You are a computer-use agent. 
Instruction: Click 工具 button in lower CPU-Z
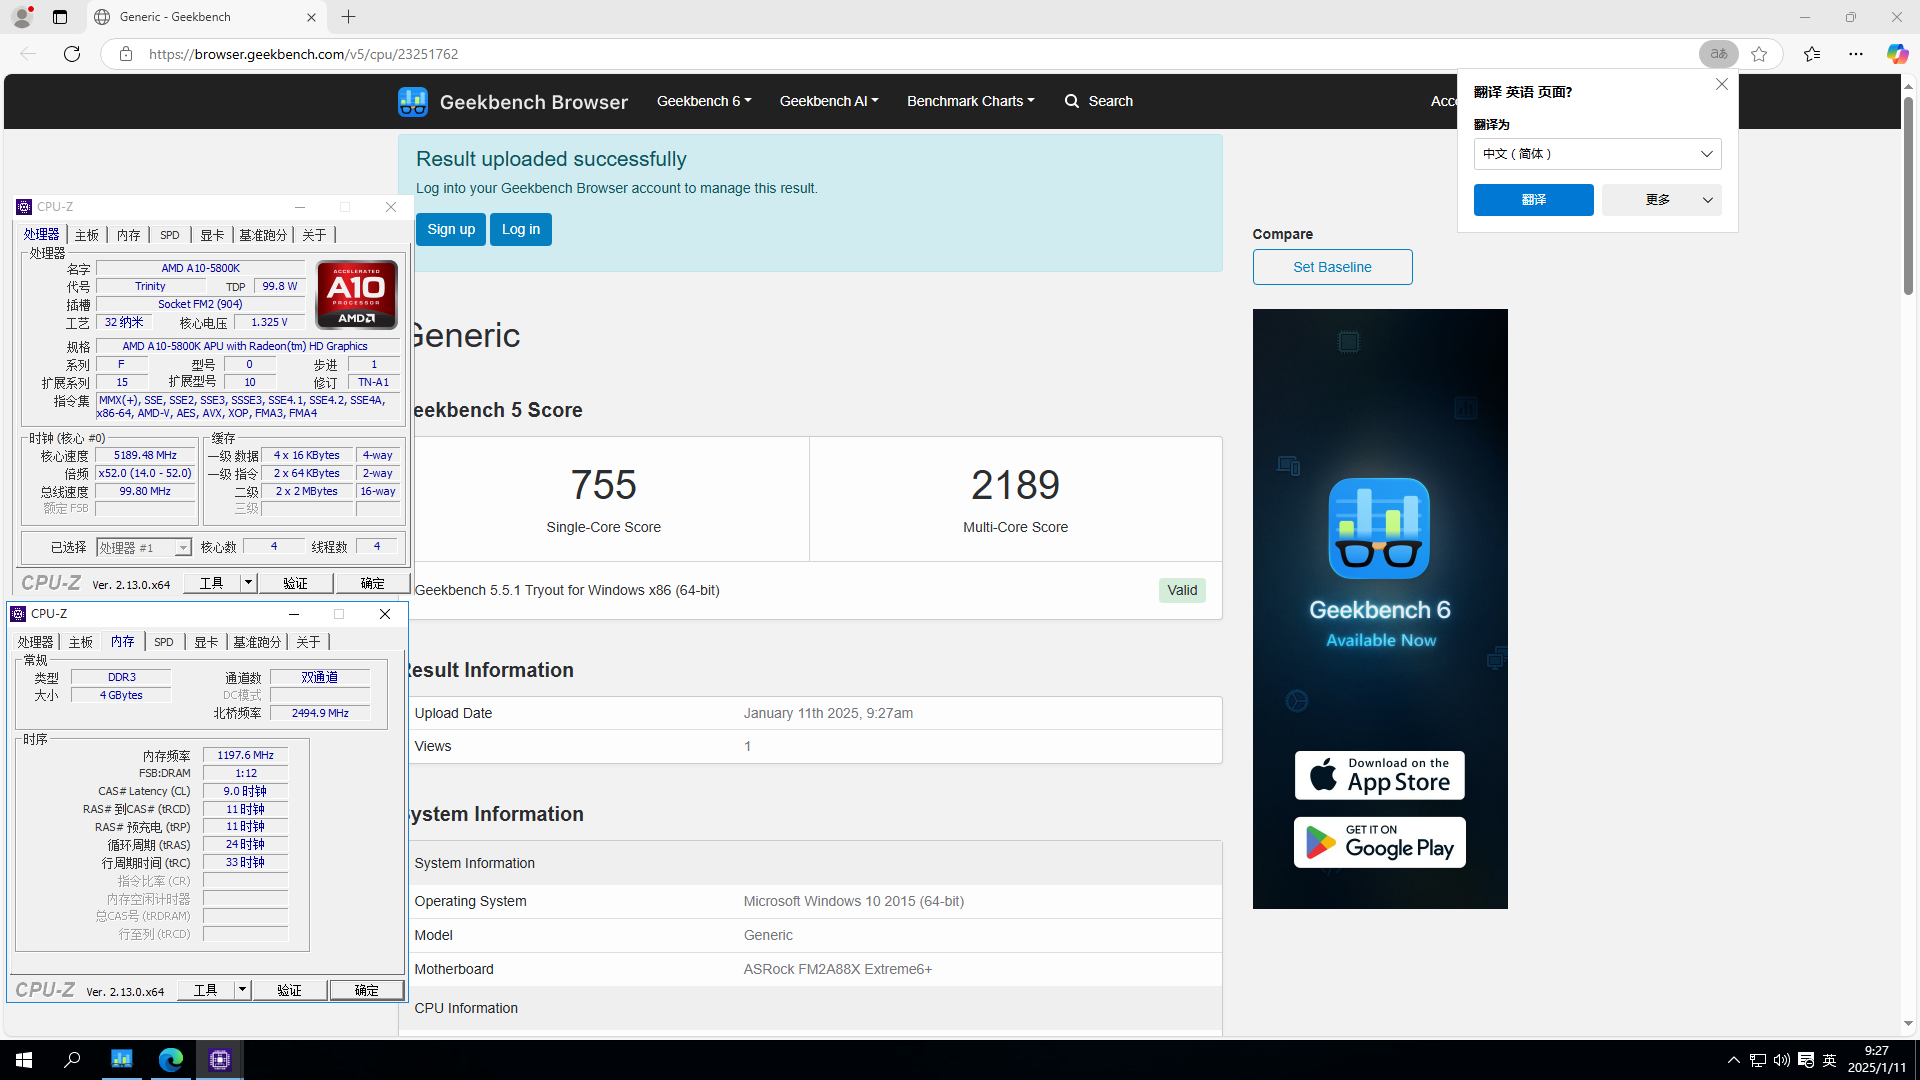[x=206, y=990]
